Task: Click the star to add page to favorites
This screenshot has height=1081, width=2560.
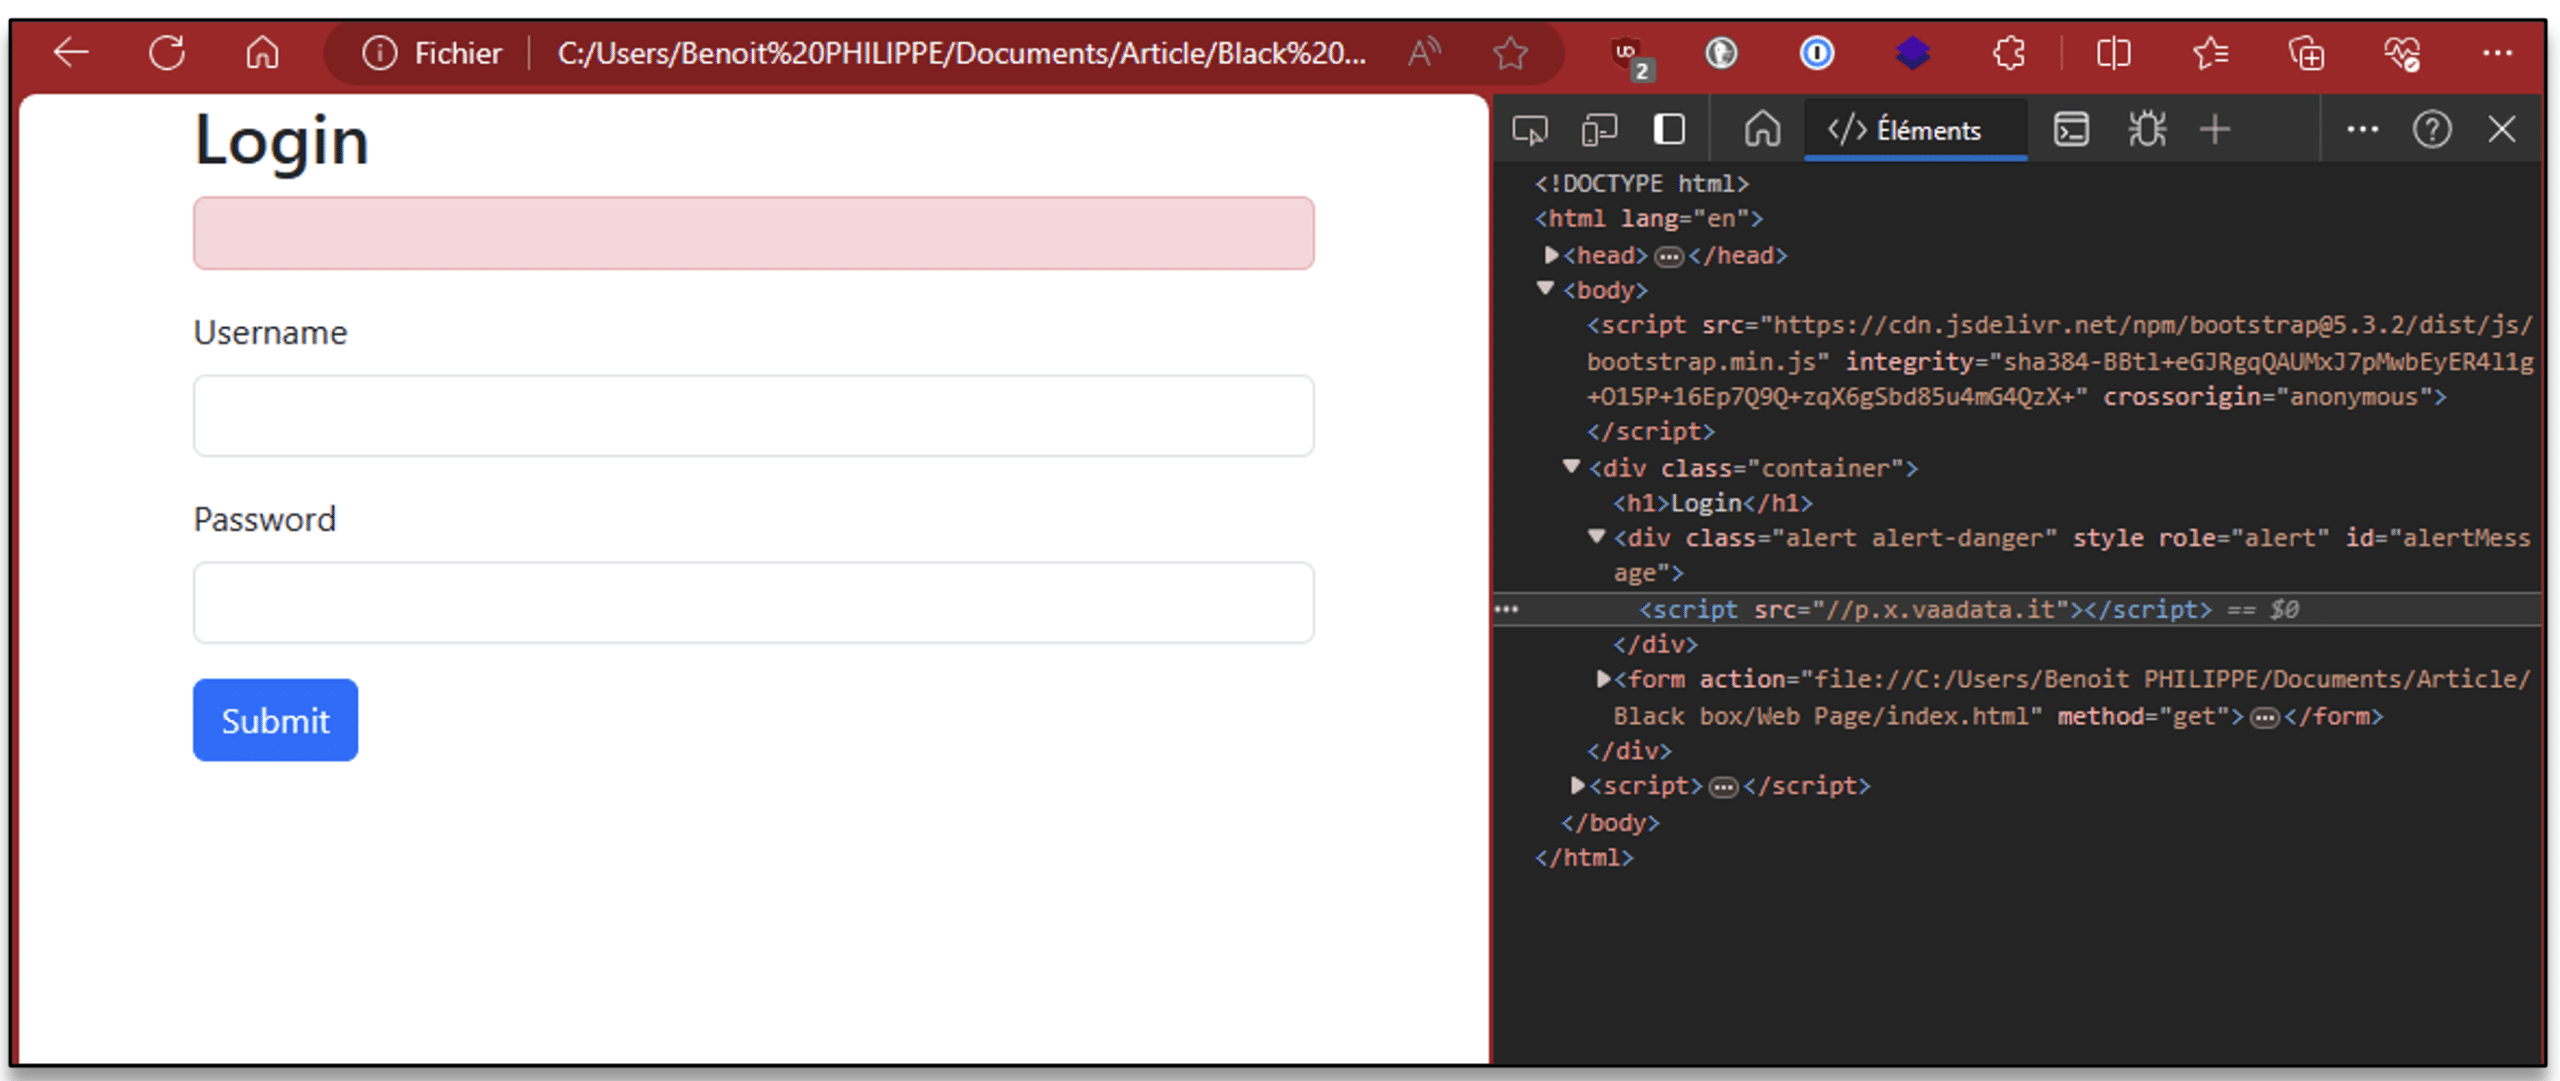Action: click(x=1510, y=52)
